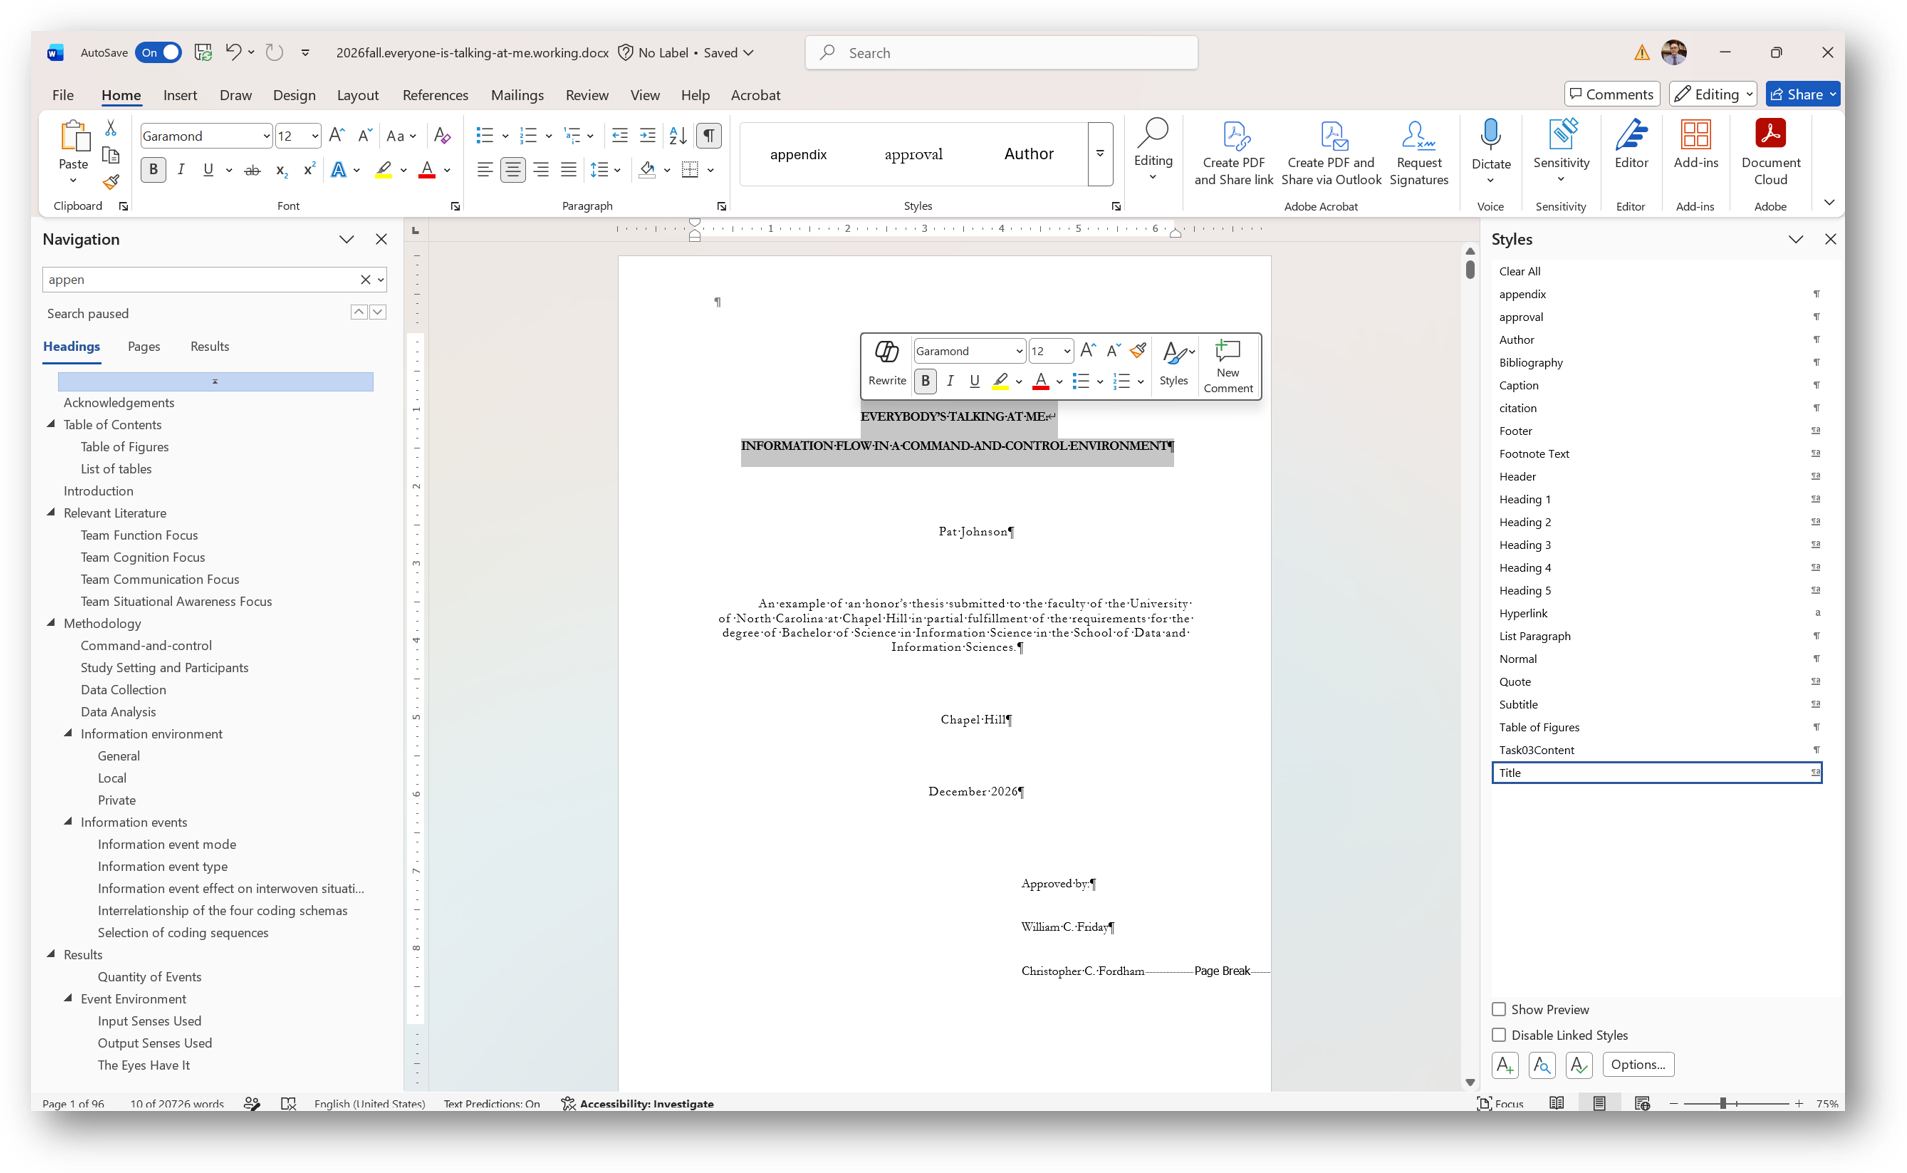This screenshot has height=1173, width=1907.
Task: Clear all formatting with eraser icon
Action: [x=442, y=136]
